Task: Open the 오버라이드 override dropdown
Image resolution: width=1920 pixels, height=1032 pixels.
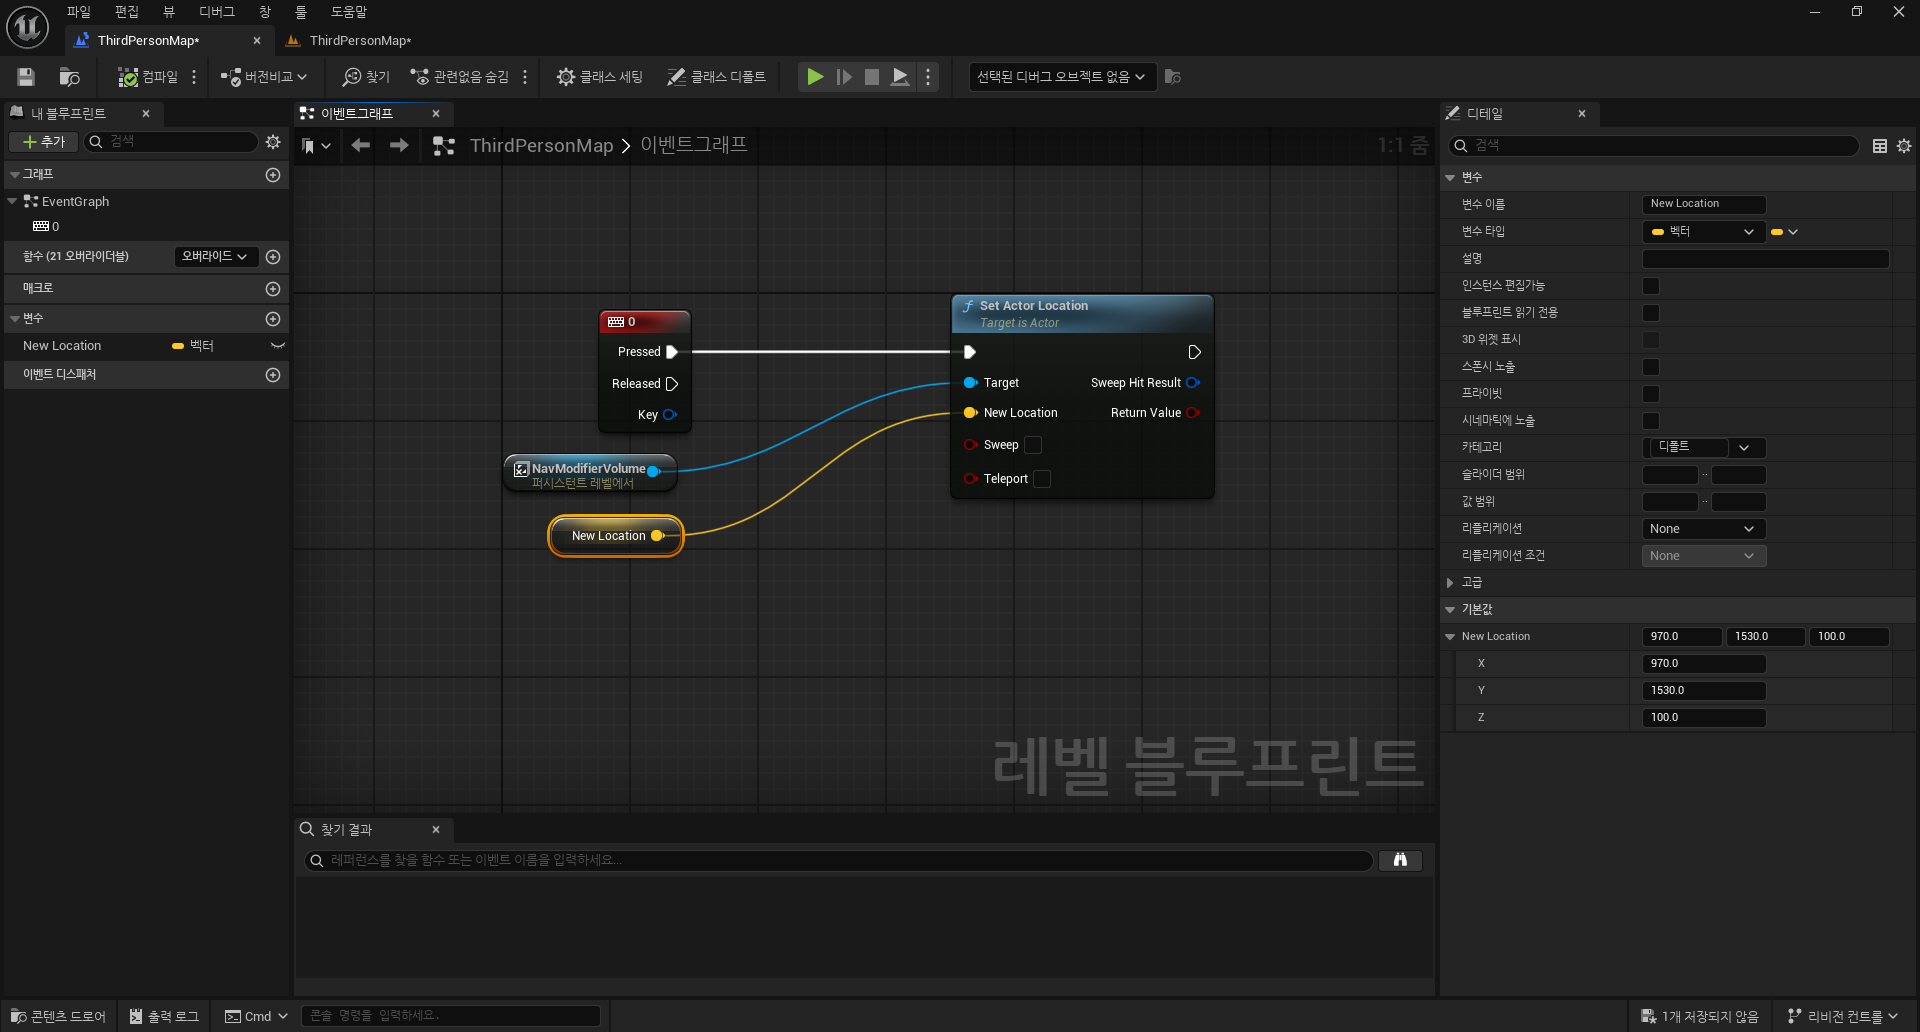Action: 215,257
